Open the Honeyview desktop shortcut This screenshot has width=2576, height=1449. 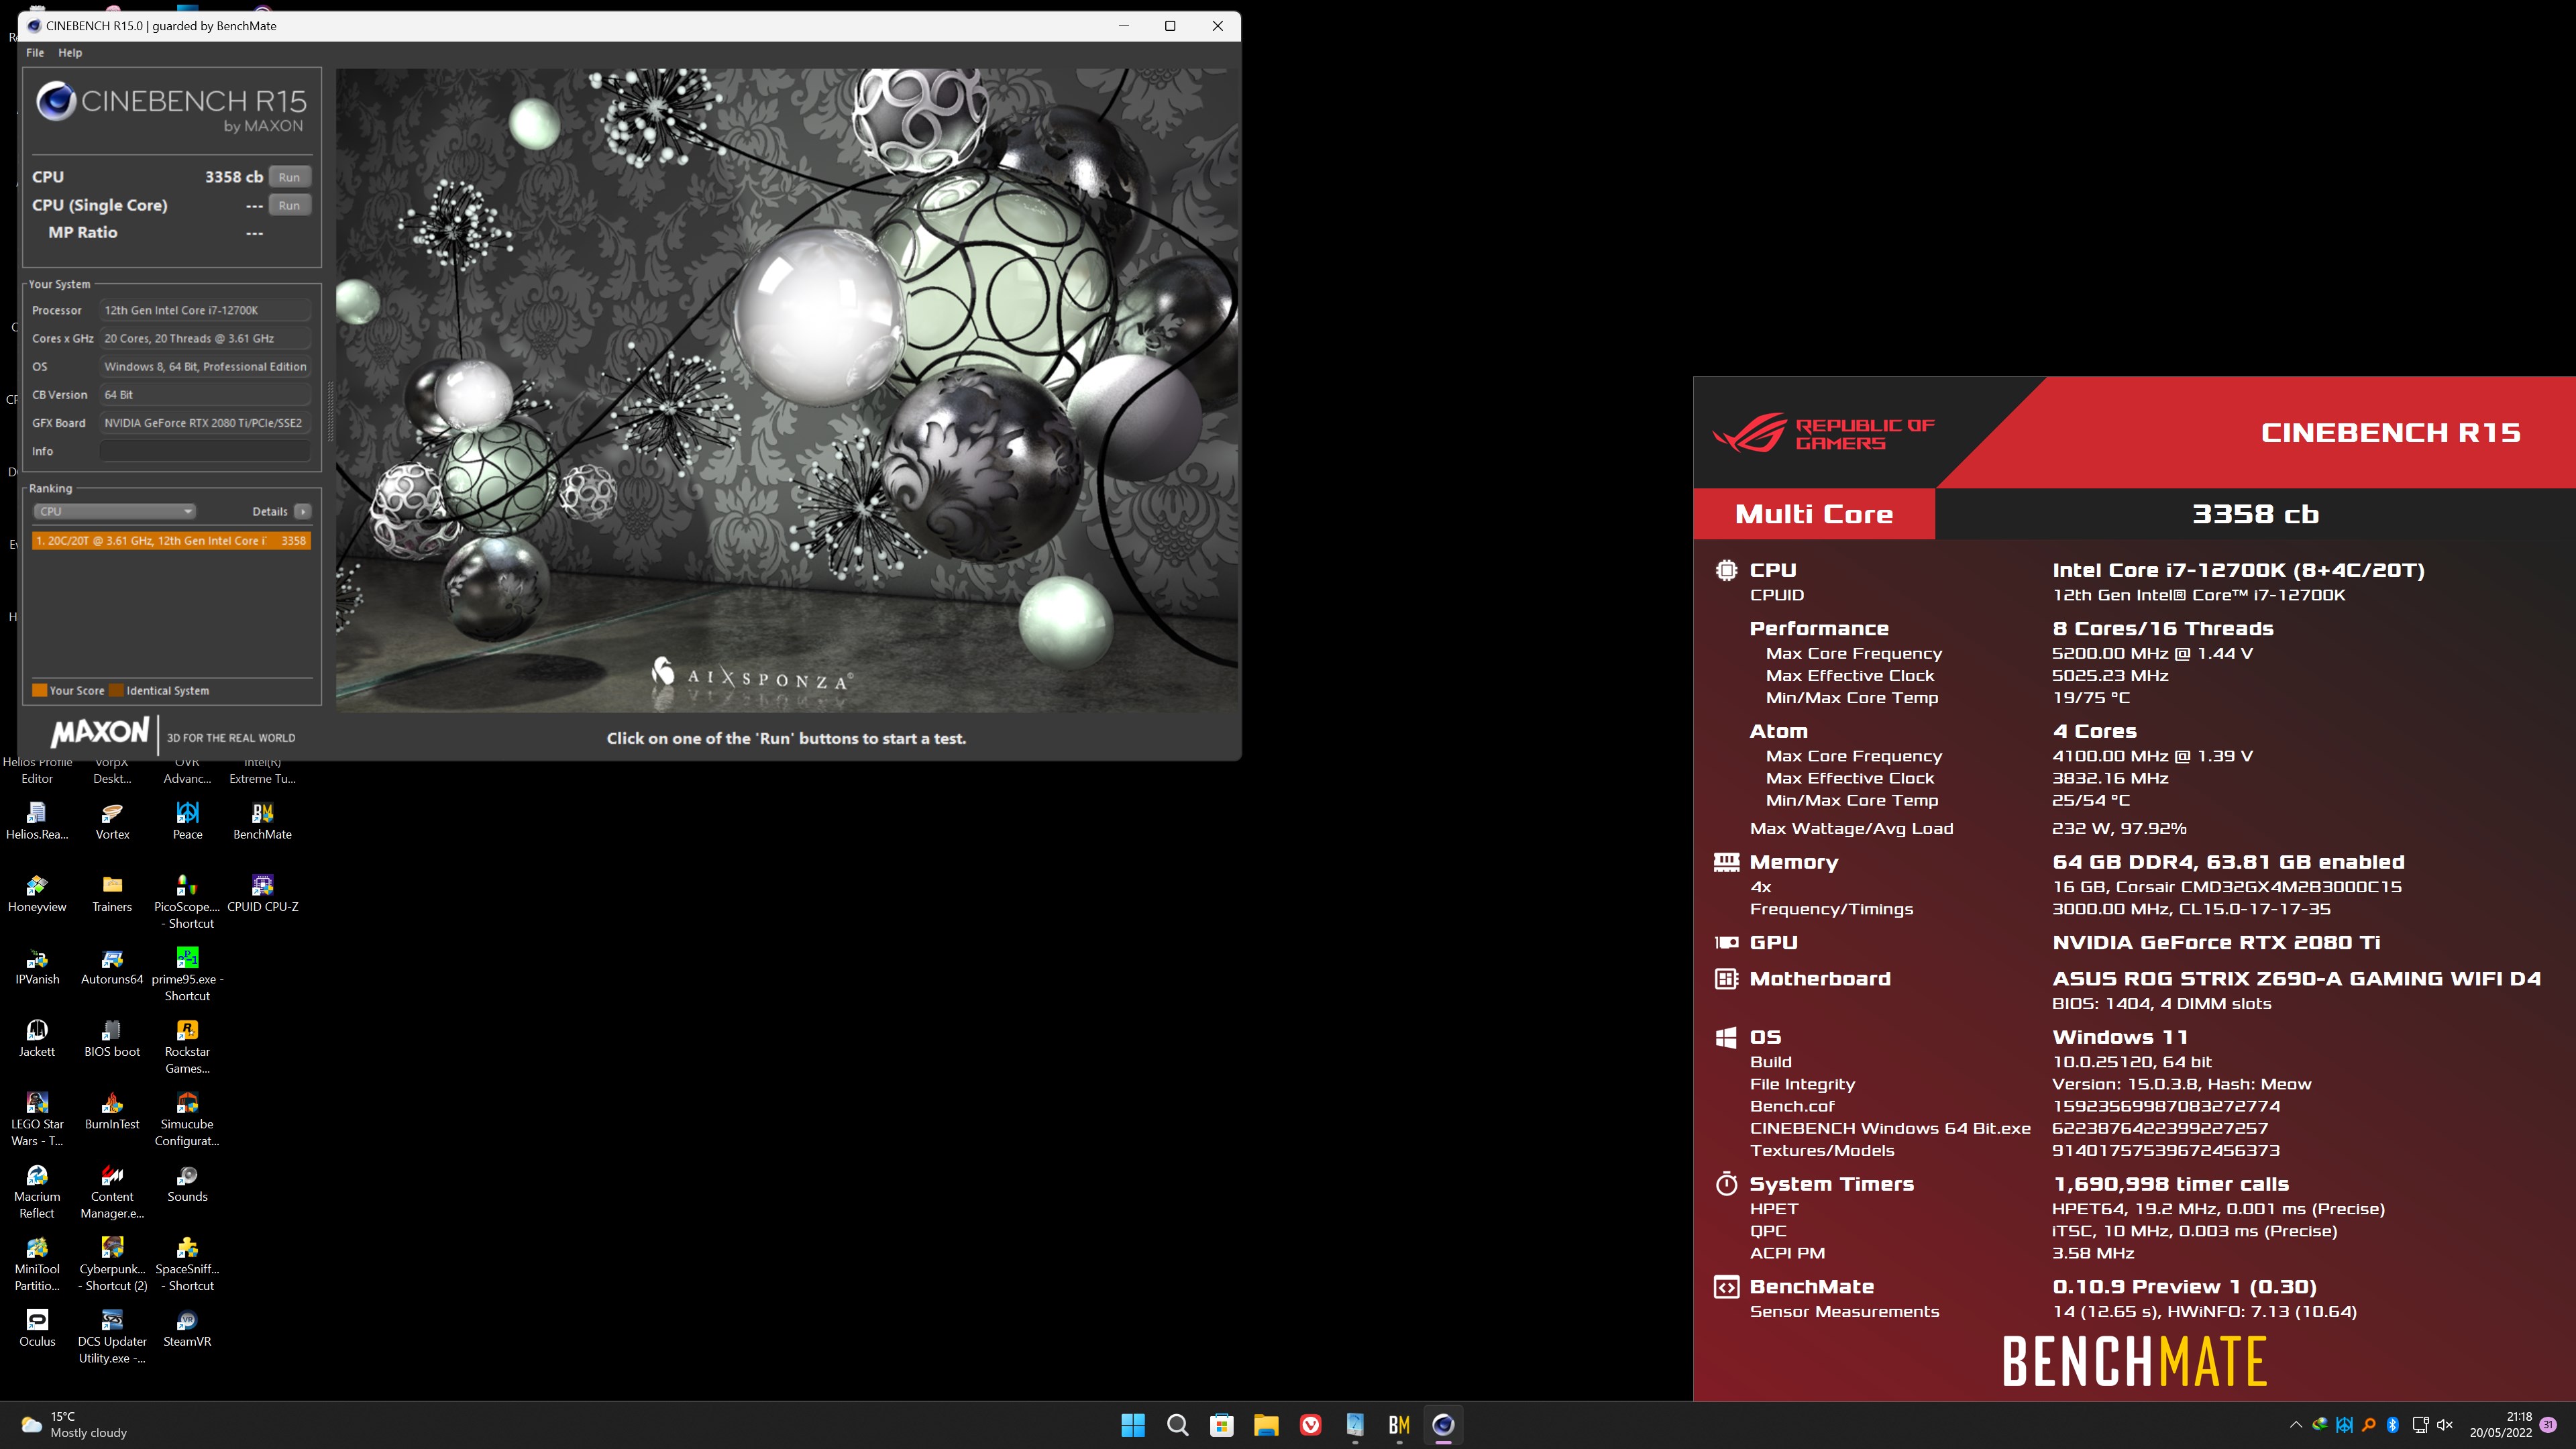point(37,893)
